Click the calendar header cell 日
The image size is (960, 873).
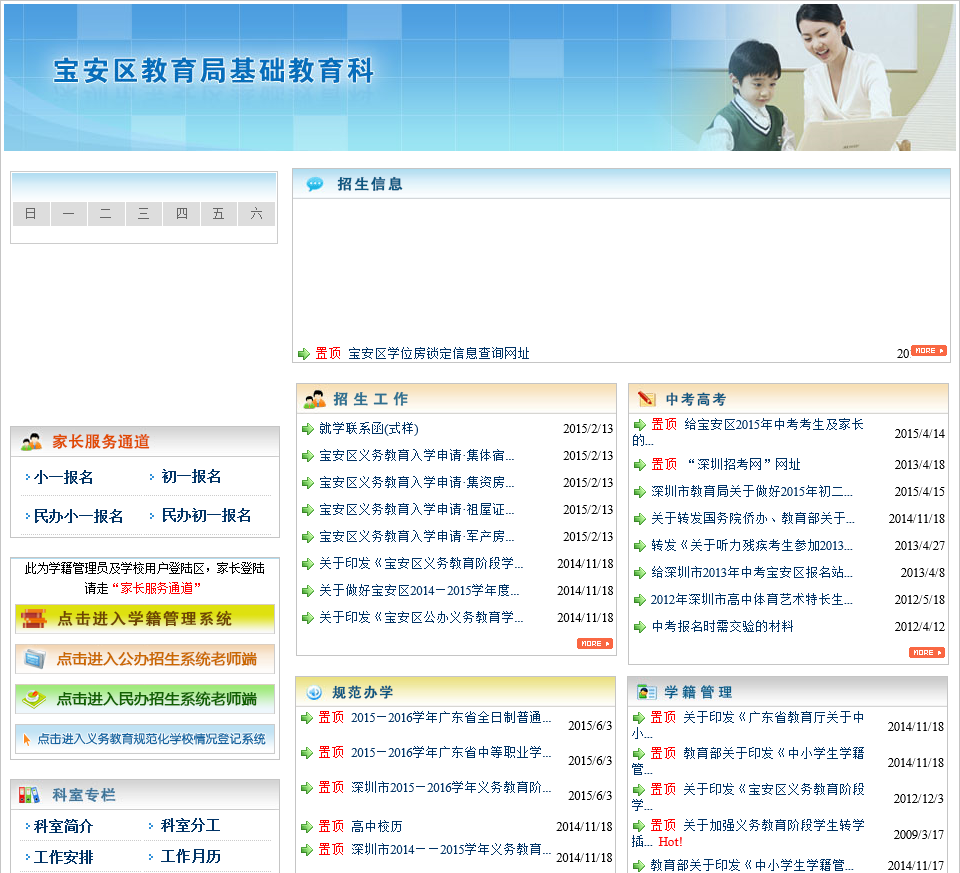pyautogui.click(x=31, y=214)
